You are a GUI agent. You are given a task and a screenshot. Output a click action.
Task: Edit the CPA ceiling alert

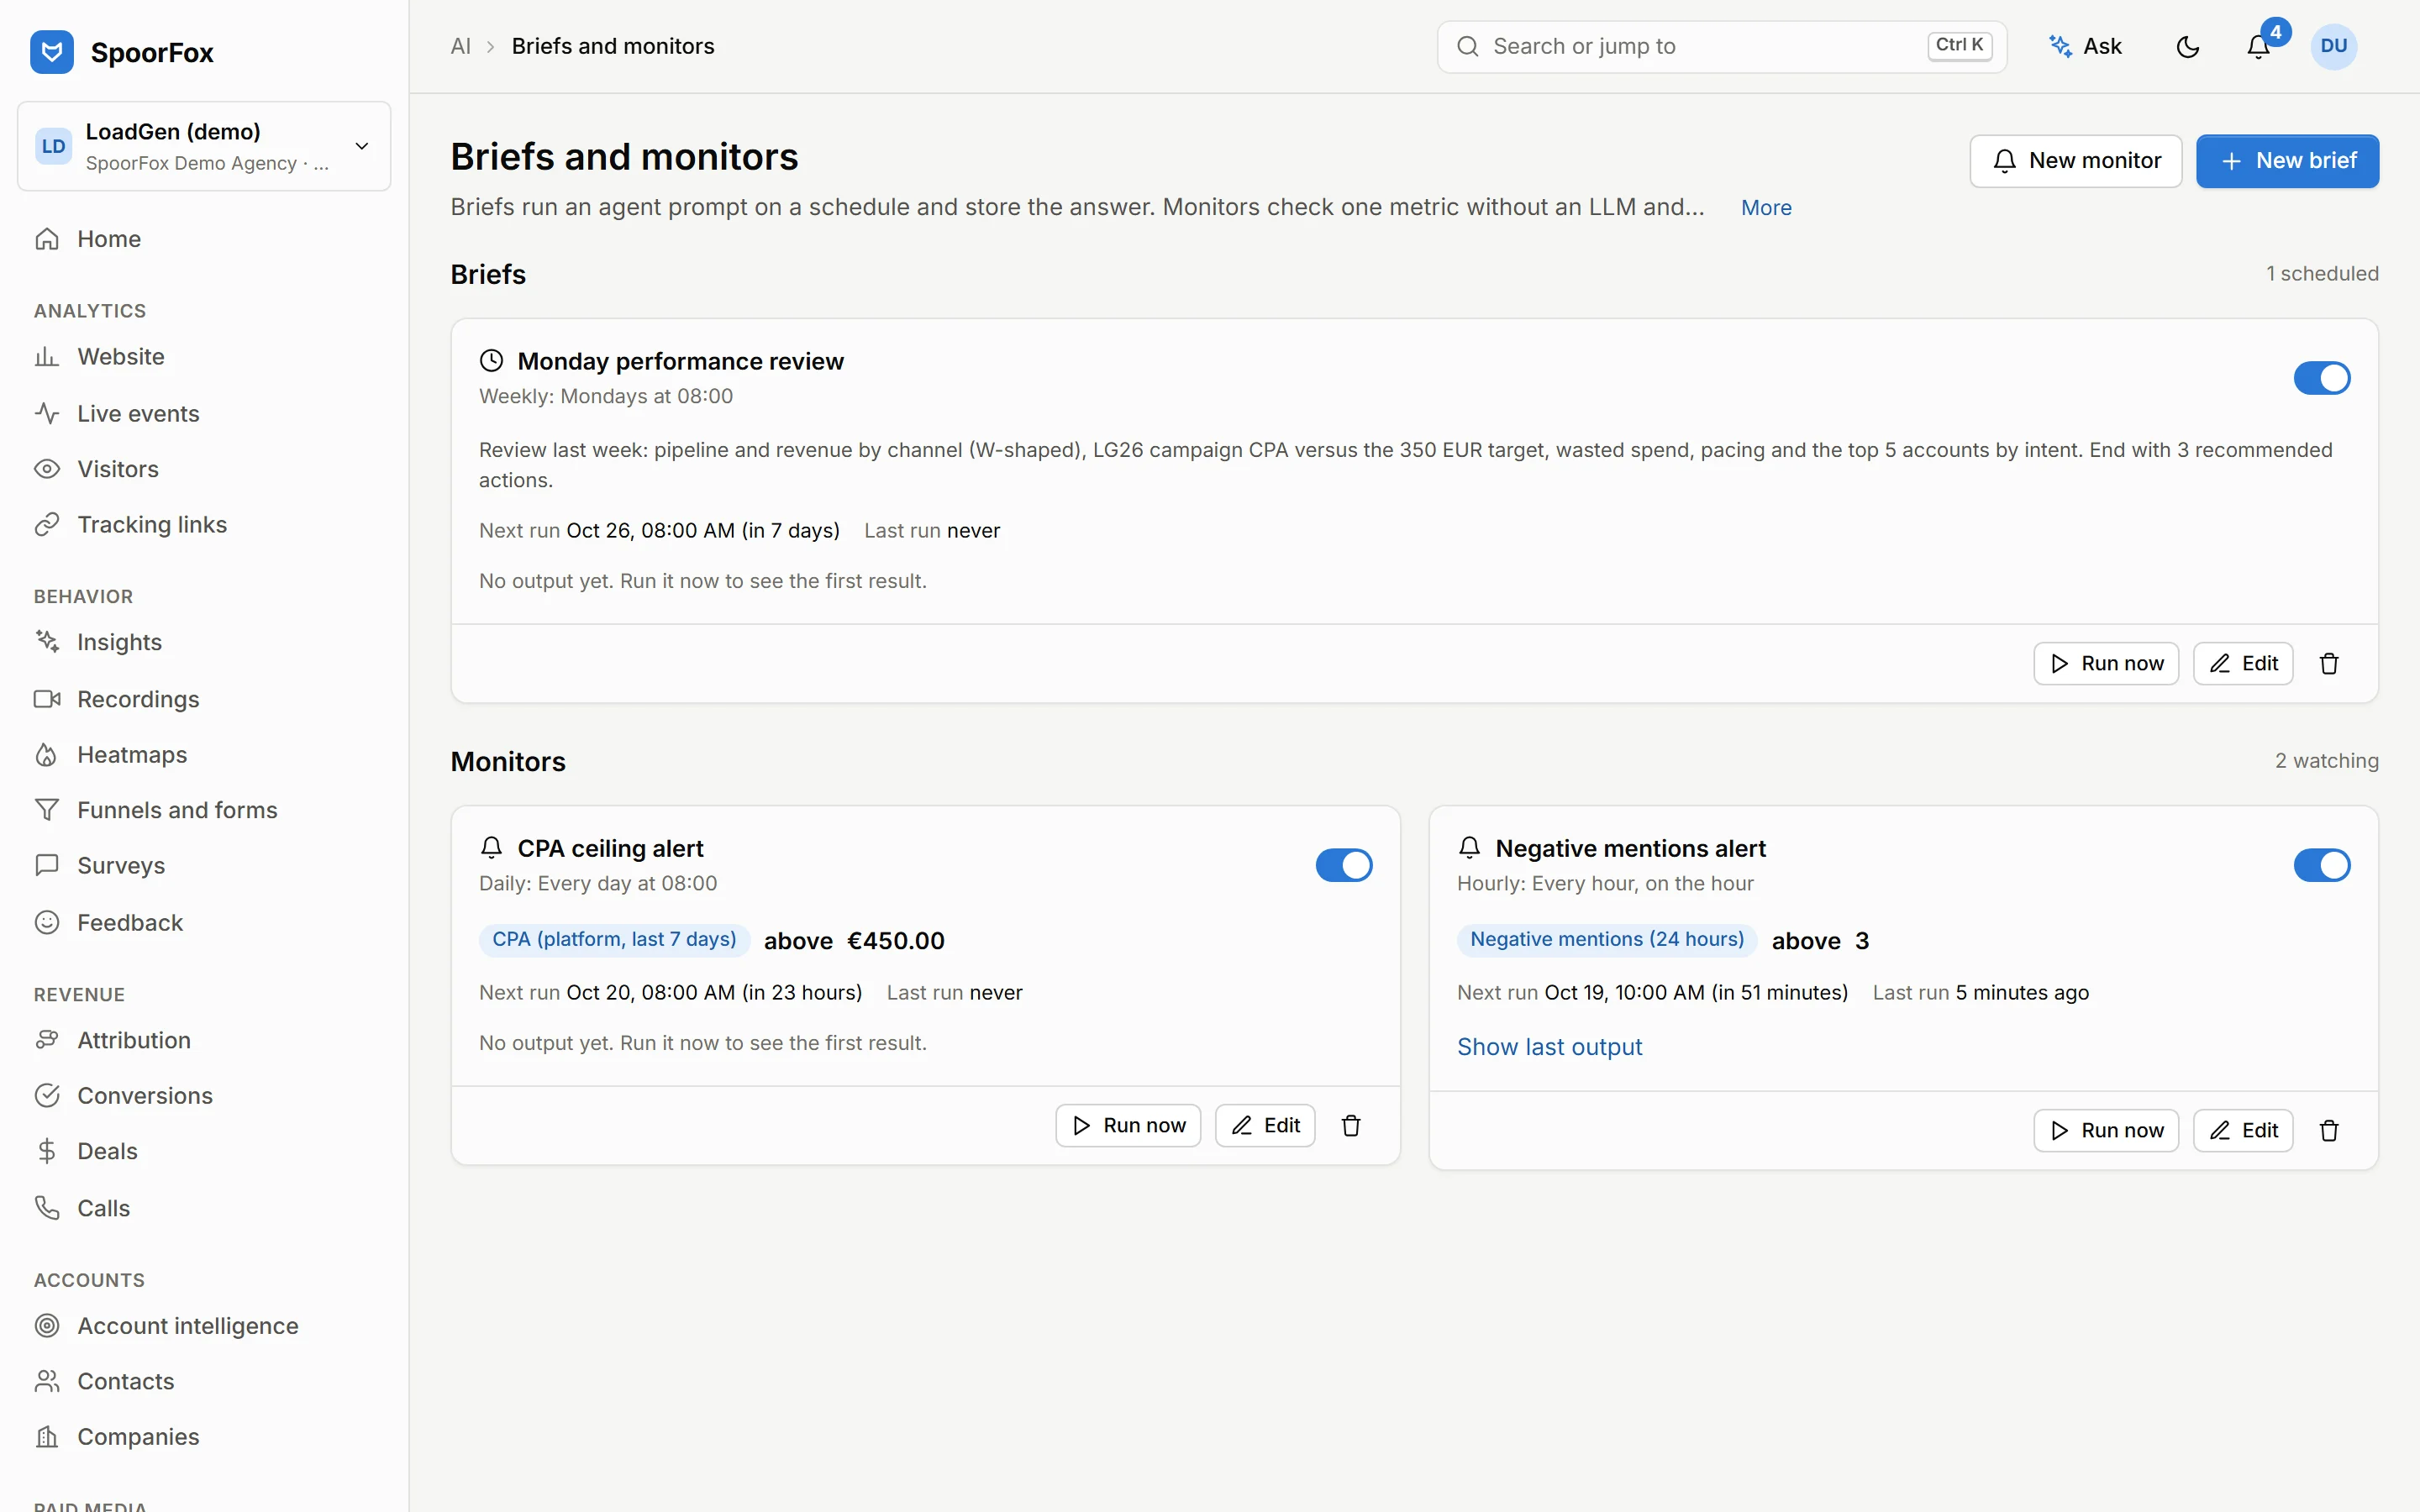pos(1264,1126)
